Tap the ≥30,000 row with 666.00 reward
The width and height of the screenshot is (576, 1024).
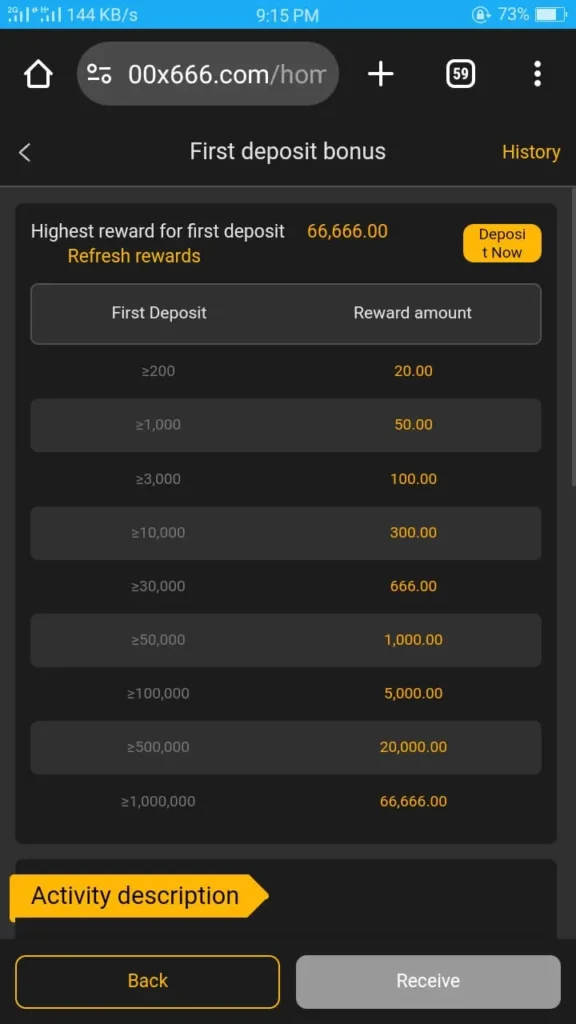[286, 586]
